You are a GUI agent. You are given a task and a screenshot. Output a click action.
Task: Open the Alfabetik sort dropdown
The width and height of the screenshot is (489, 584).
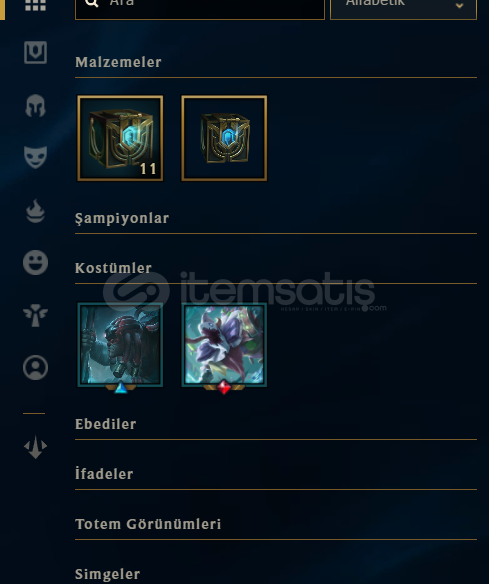coord(403,7)
